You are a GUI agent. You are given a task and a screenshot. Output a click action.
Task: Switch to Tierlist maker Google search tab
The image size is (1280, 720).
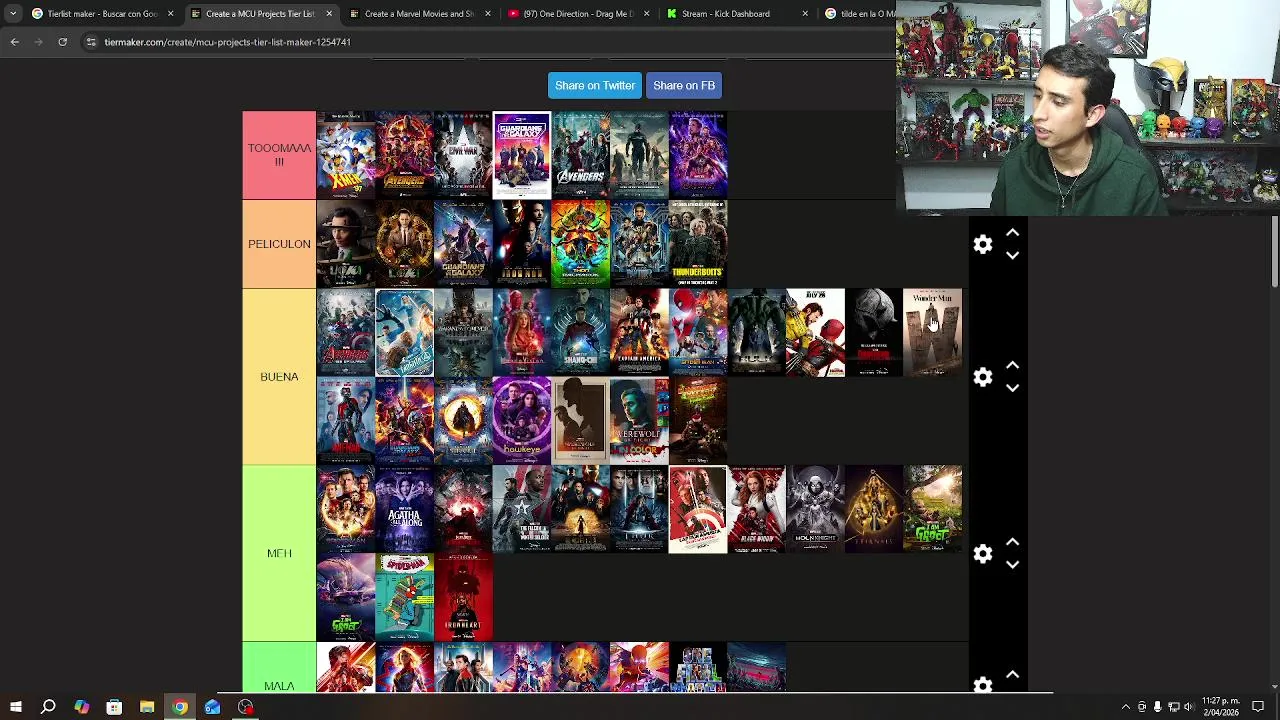[103, 14]
